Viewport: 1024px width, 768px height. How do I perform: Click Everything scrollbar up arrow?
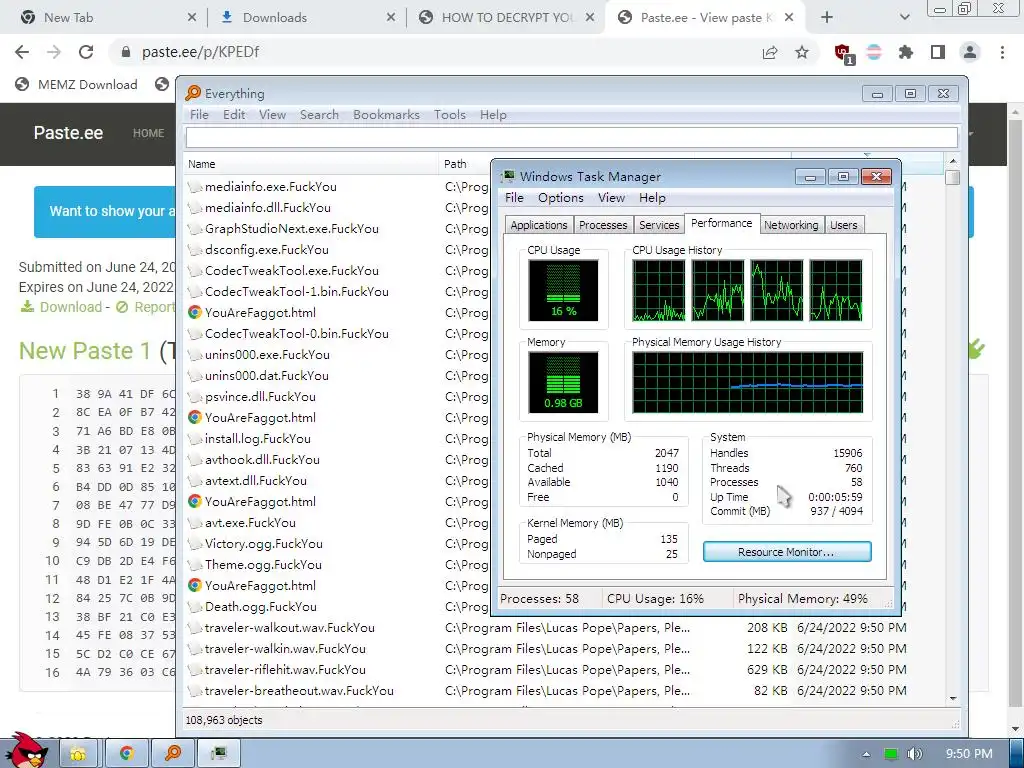pyautogui.click(x=953, y=161)
